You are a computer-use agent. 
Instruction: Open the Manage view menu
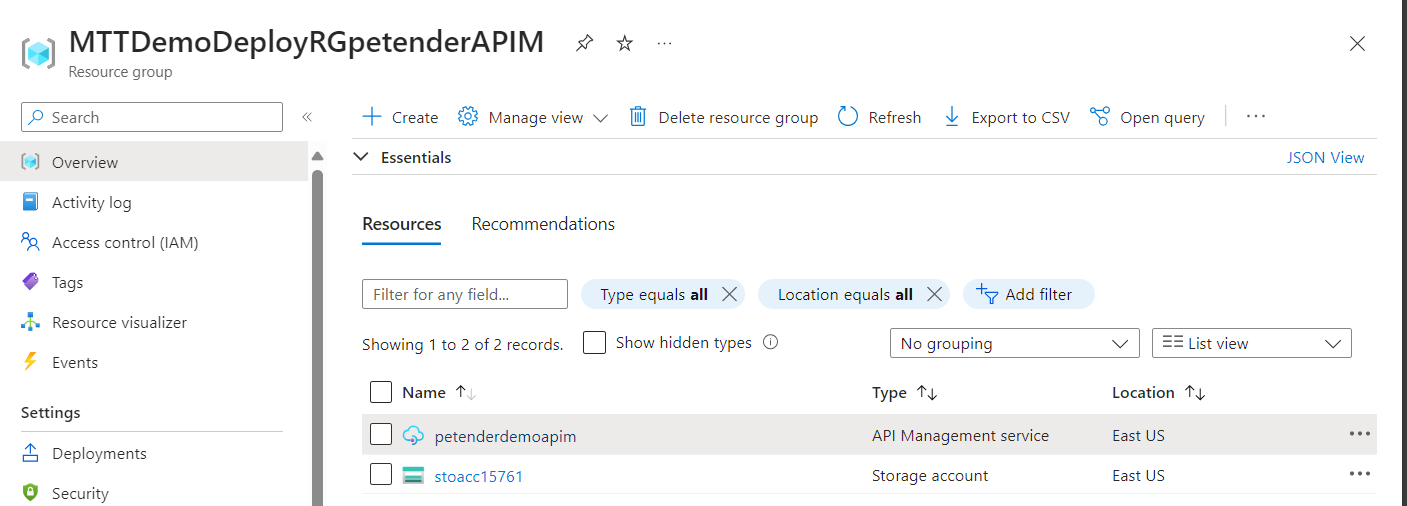533,117
